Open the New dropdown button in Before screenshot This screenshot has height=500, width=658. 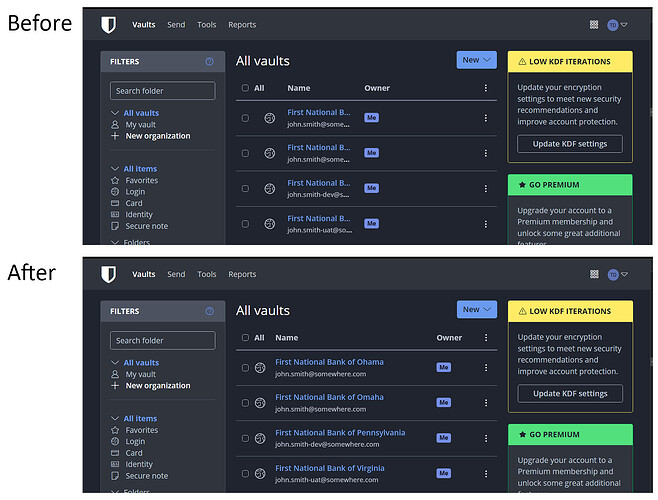(476, 60)
